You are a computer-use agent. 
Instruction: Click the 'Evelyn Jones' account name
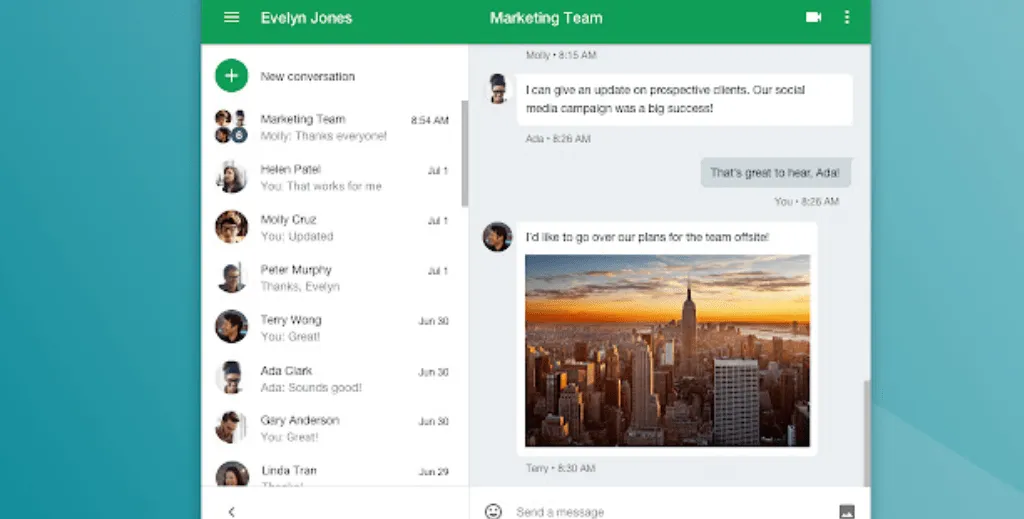tap(306, 18)
